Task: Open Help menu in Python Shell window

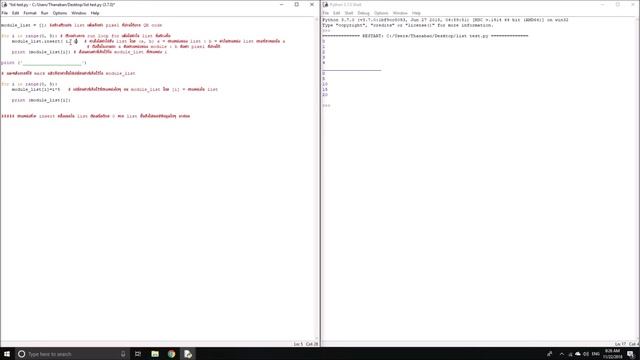Action: 416,13
